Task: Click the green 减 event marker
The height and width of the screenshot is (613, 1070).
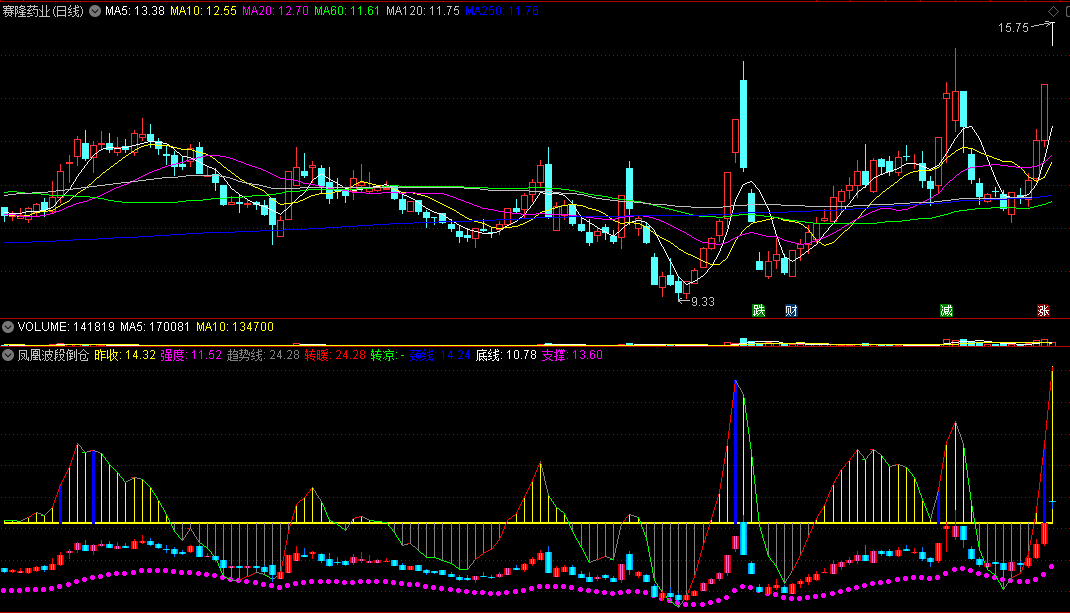Action: click(x=946, y=311)
